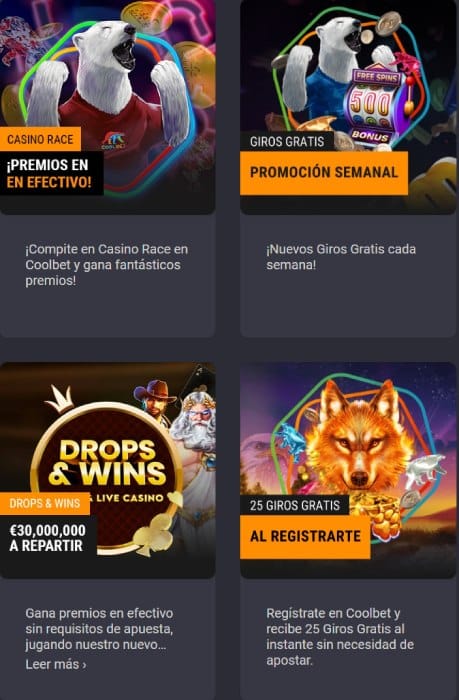Select the PROMOCIÓN SEMANAL orange button
The height and width of the screenshot is (700, 459).
click(x=324, y=173)
